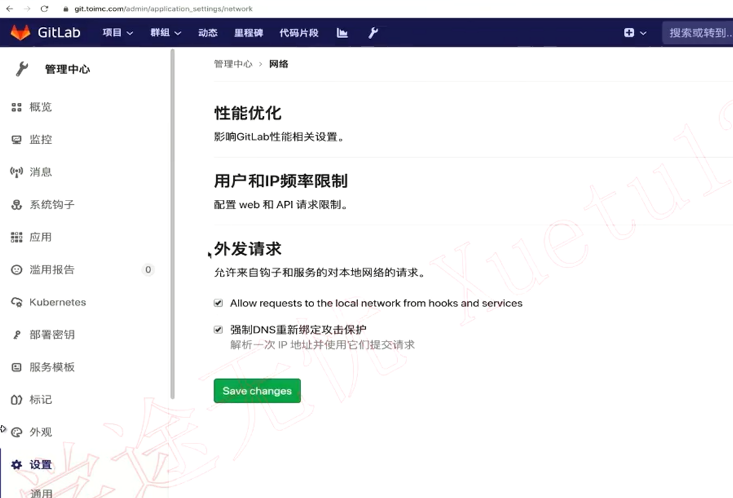The image size is (733, 498).
Task: Open 动态 activity in navbar
Action: pos(208,33)
